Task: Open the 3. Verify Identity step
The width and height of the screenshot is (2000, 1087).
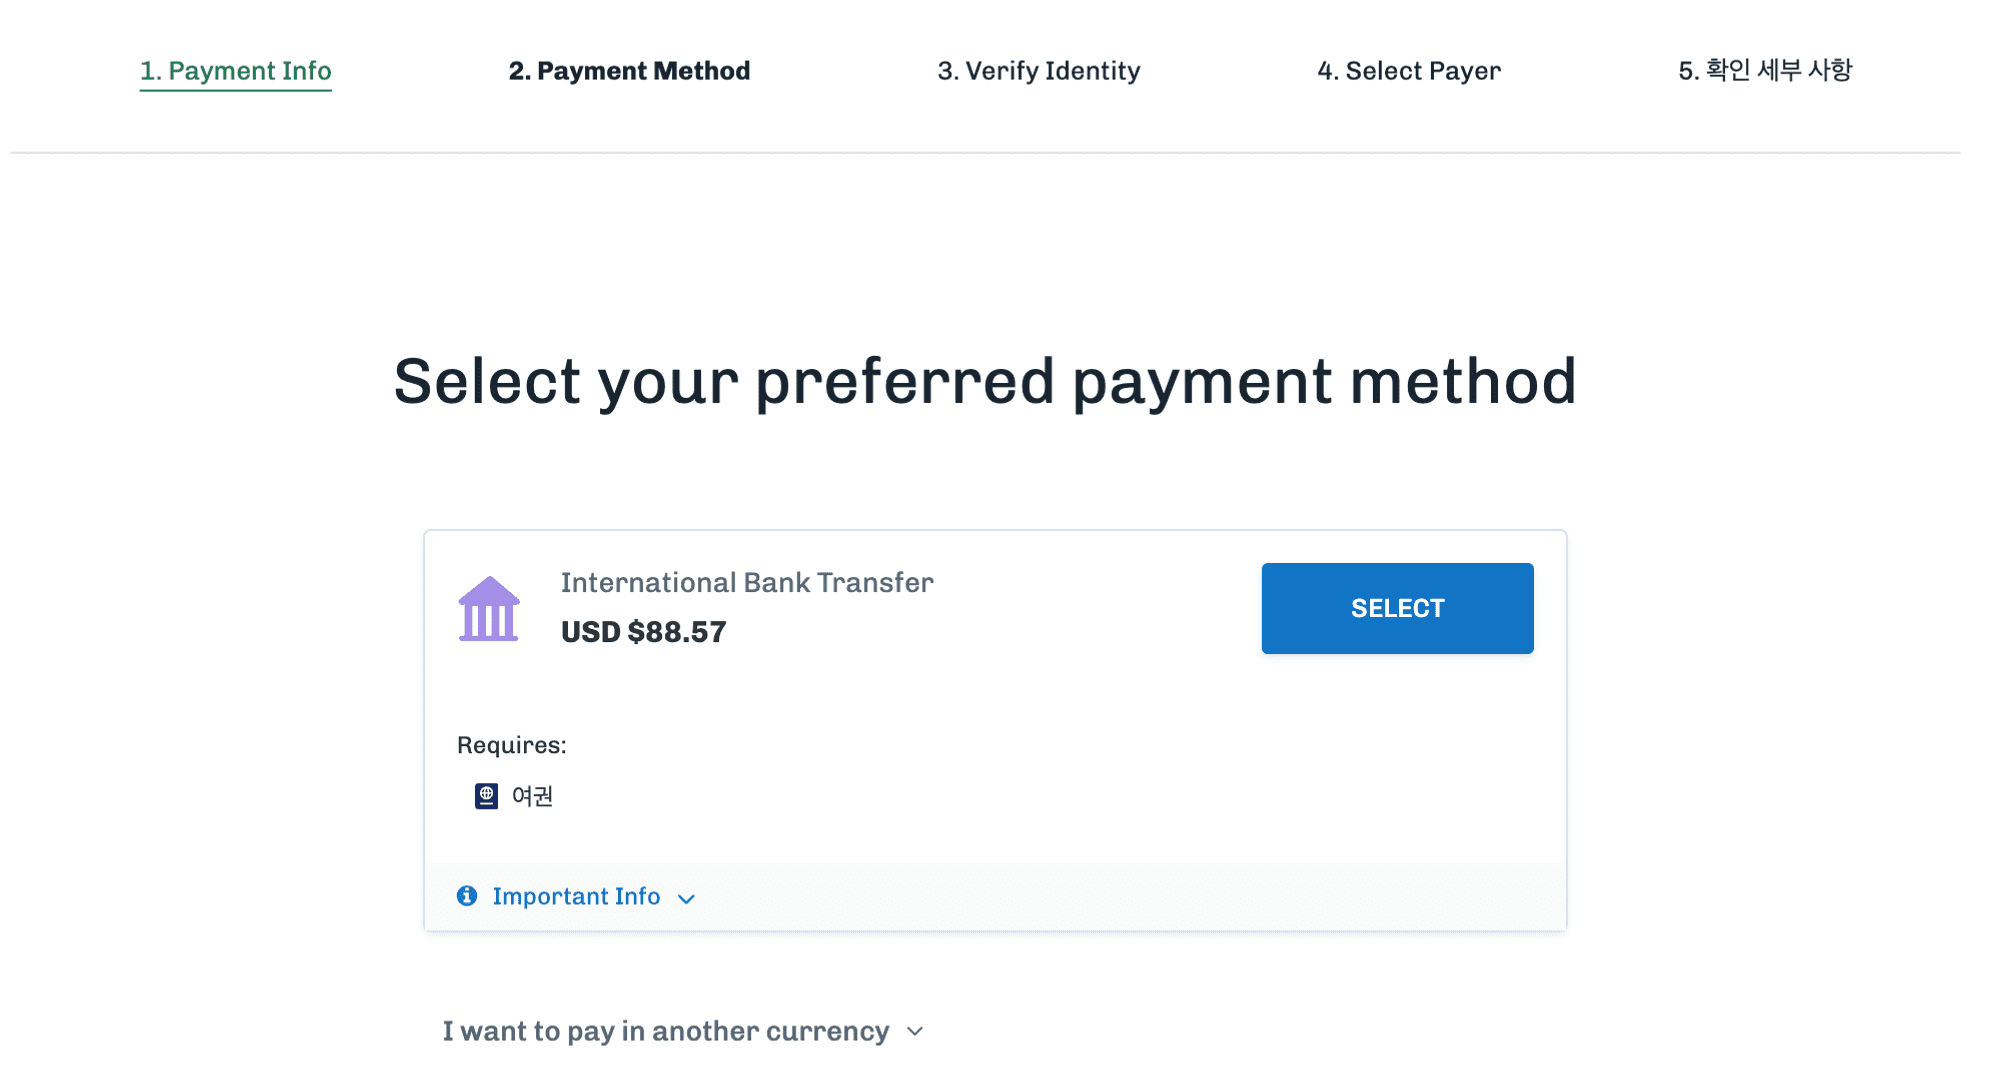Action: (1039, 71)
